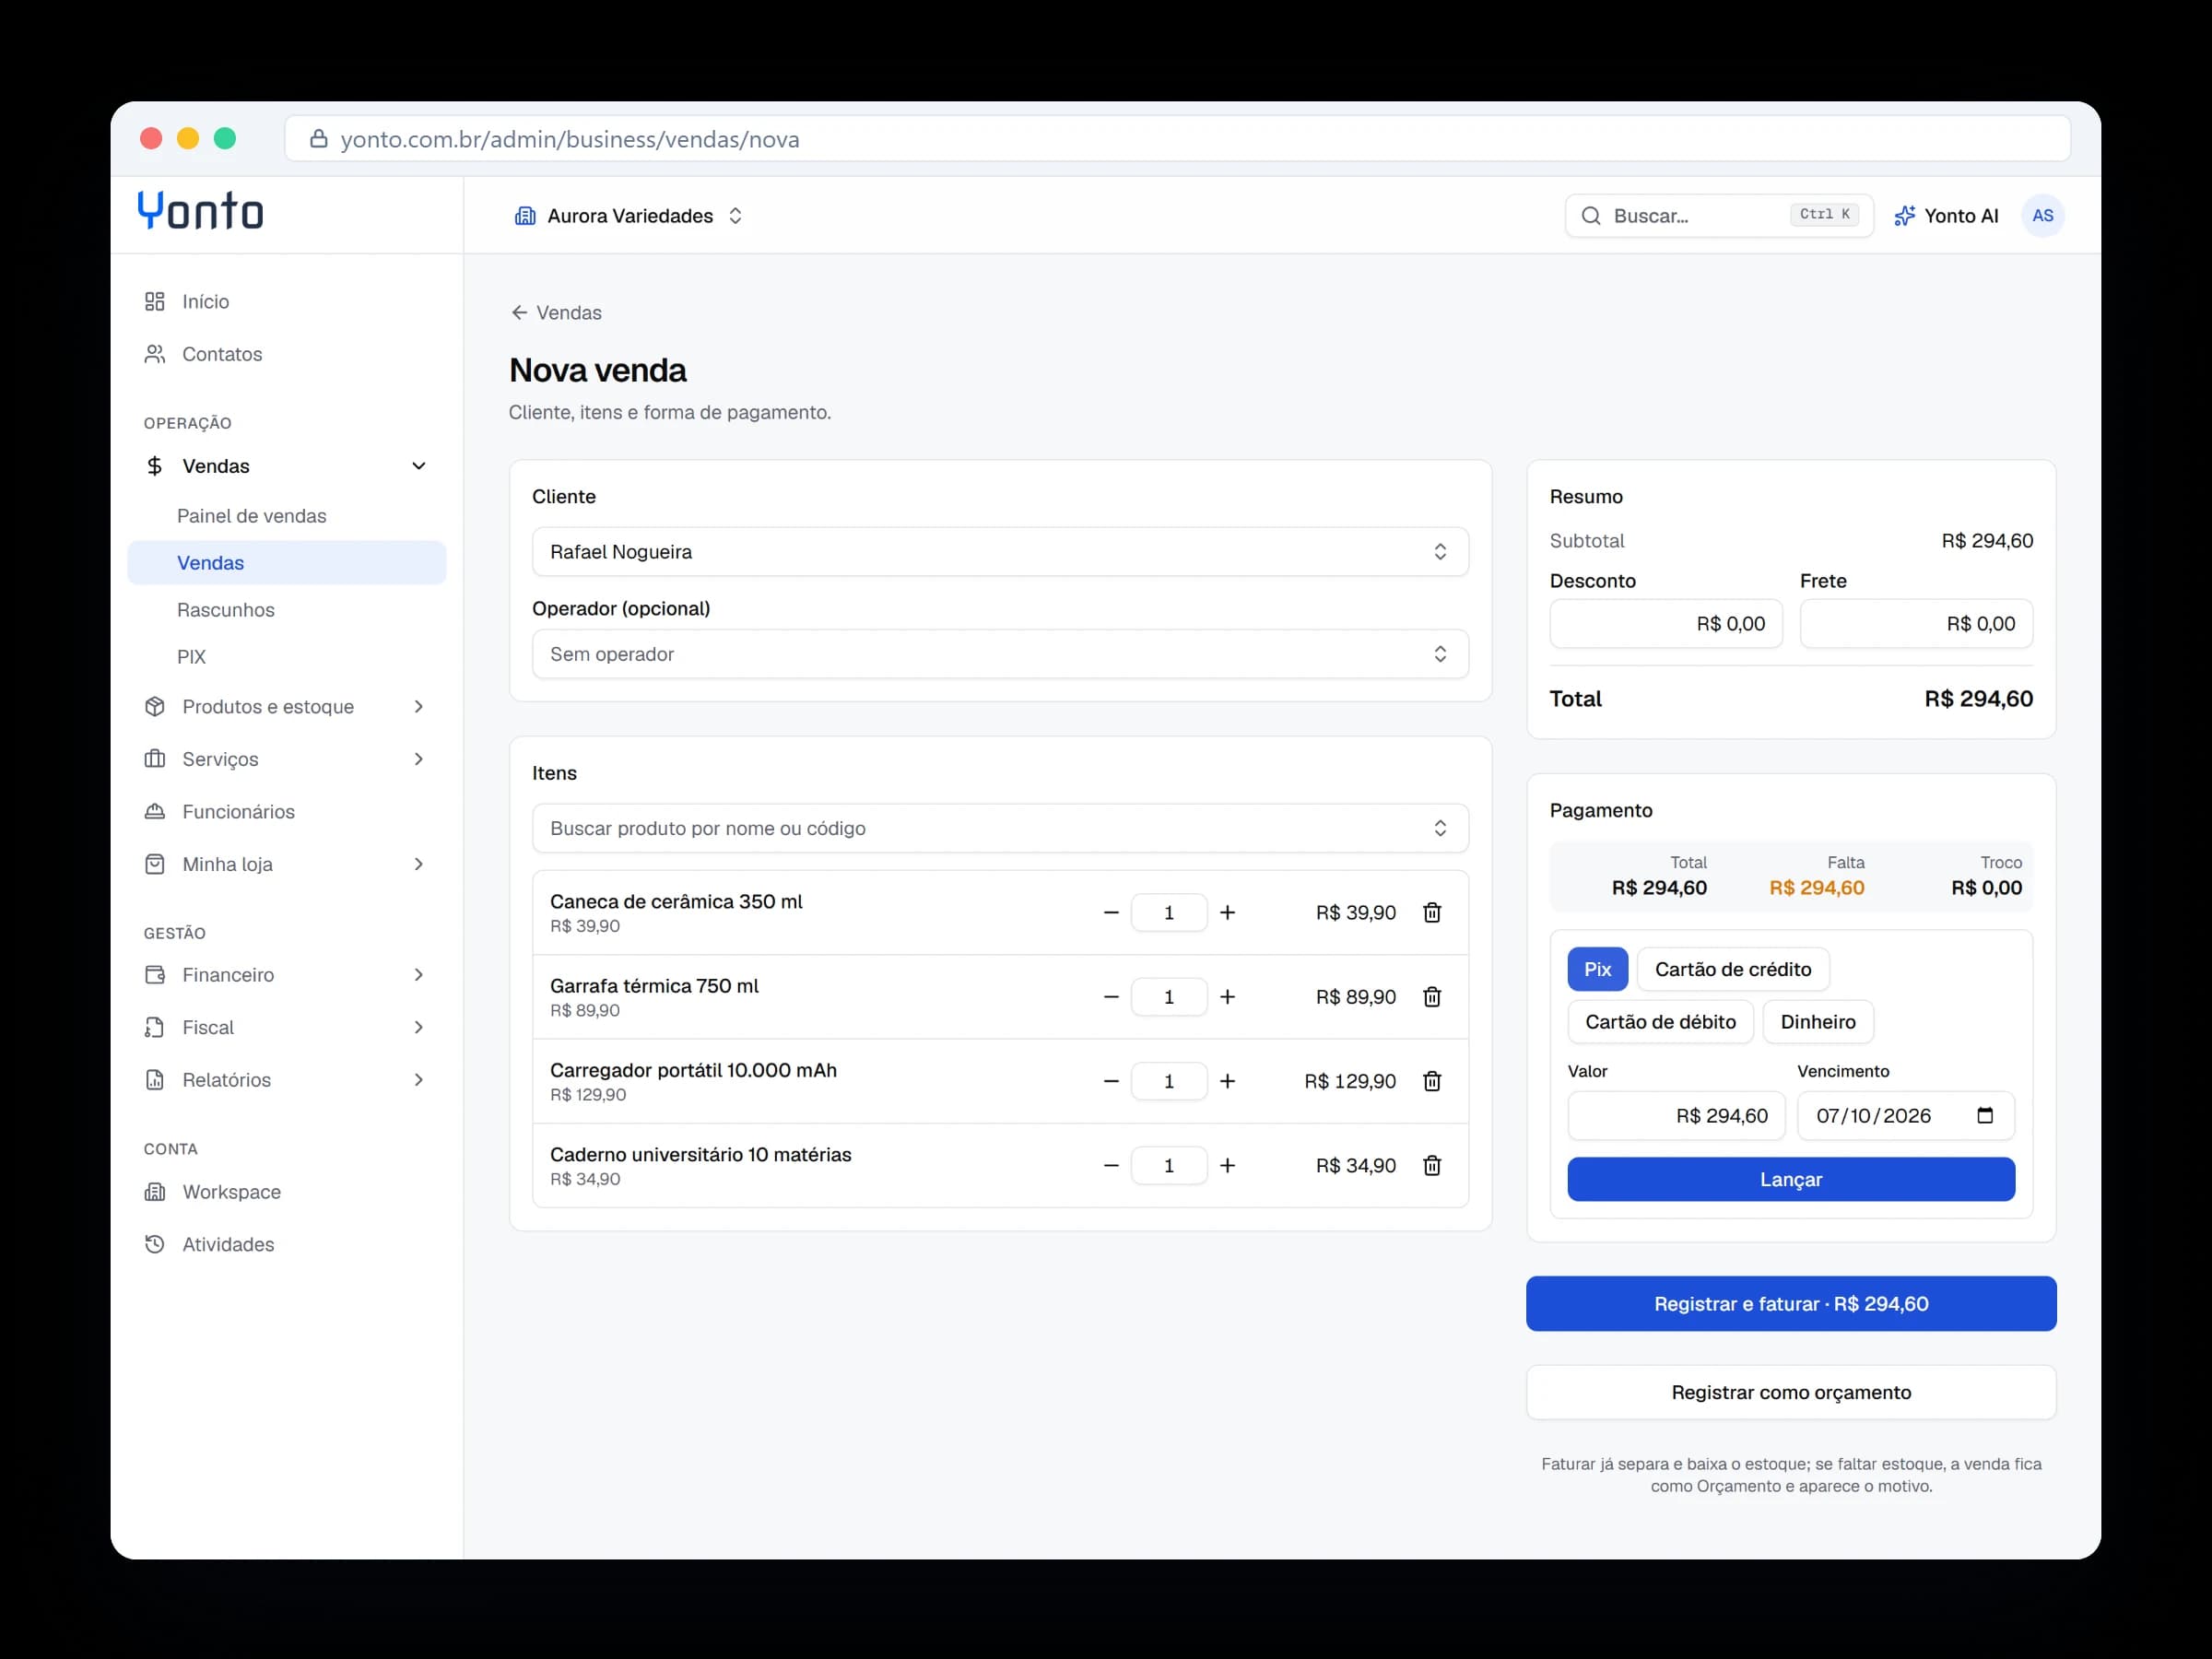Expand the Relatórios section
The height and width of the screenshot is (1659, 2212).
287,1080
